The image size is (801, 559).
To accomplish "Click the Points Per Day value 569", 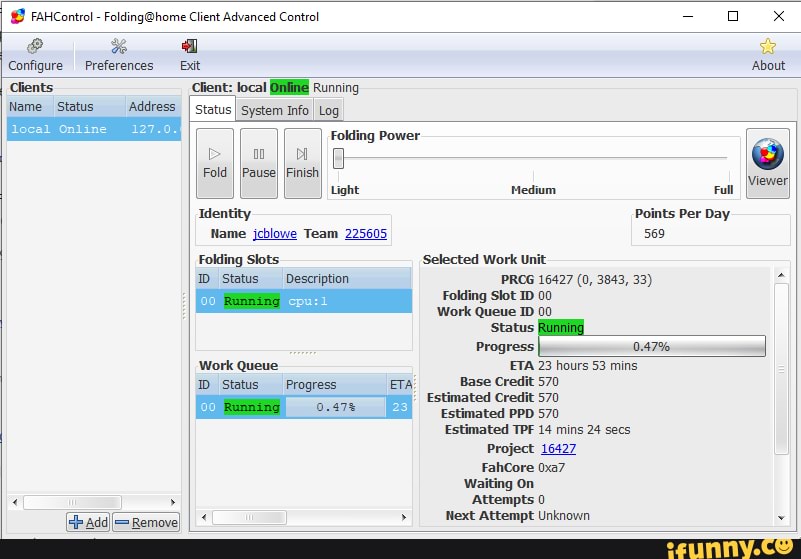I will point(654,234).
